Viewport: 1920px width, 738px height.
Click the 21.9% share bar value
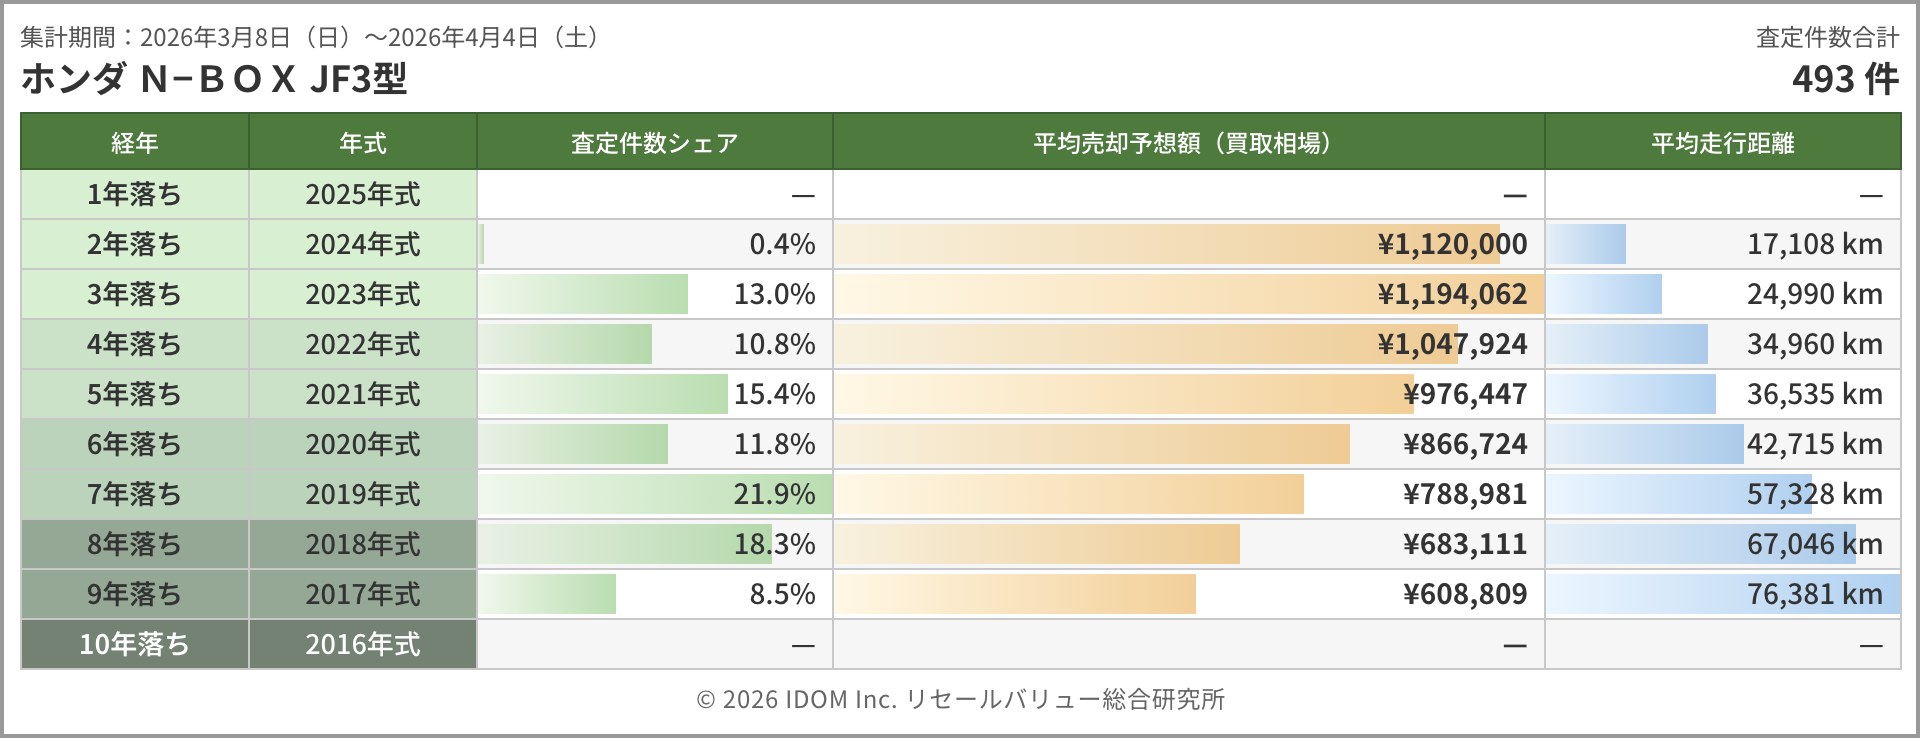[774, 494]
